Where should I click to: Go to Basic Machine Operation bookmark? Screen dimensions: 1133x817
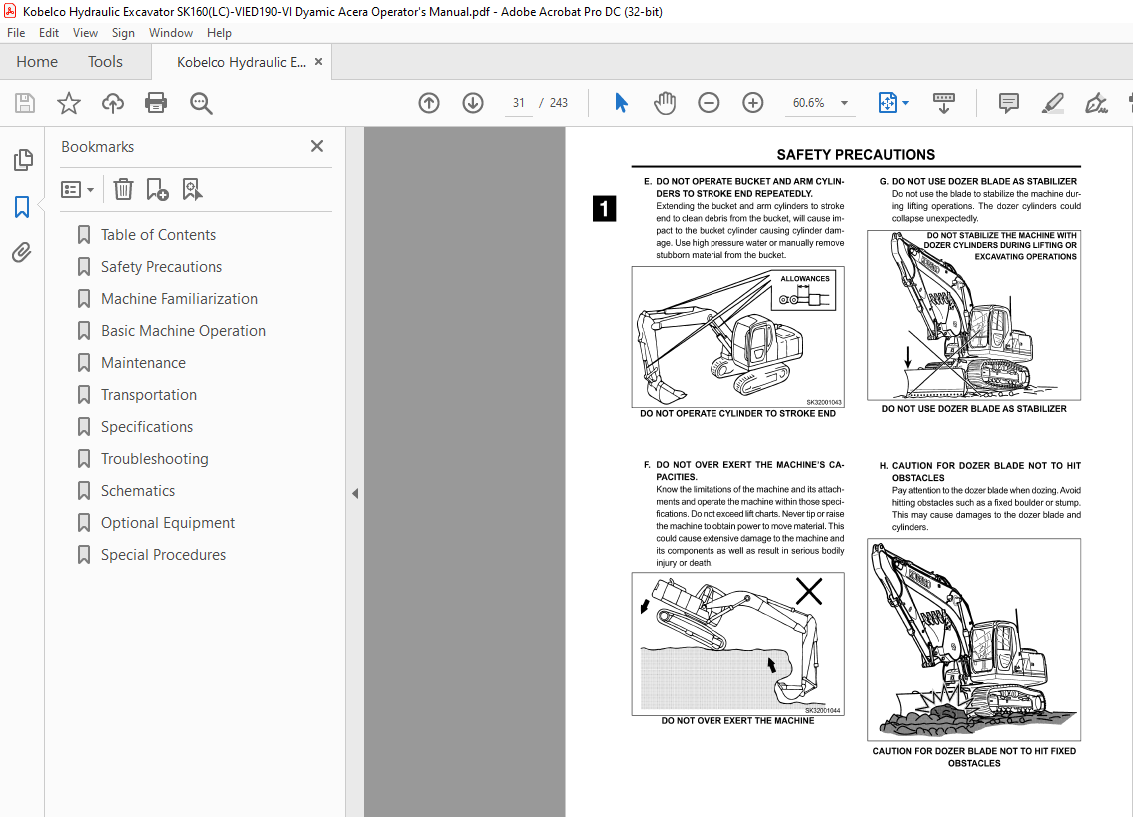[x=184, y=331]
